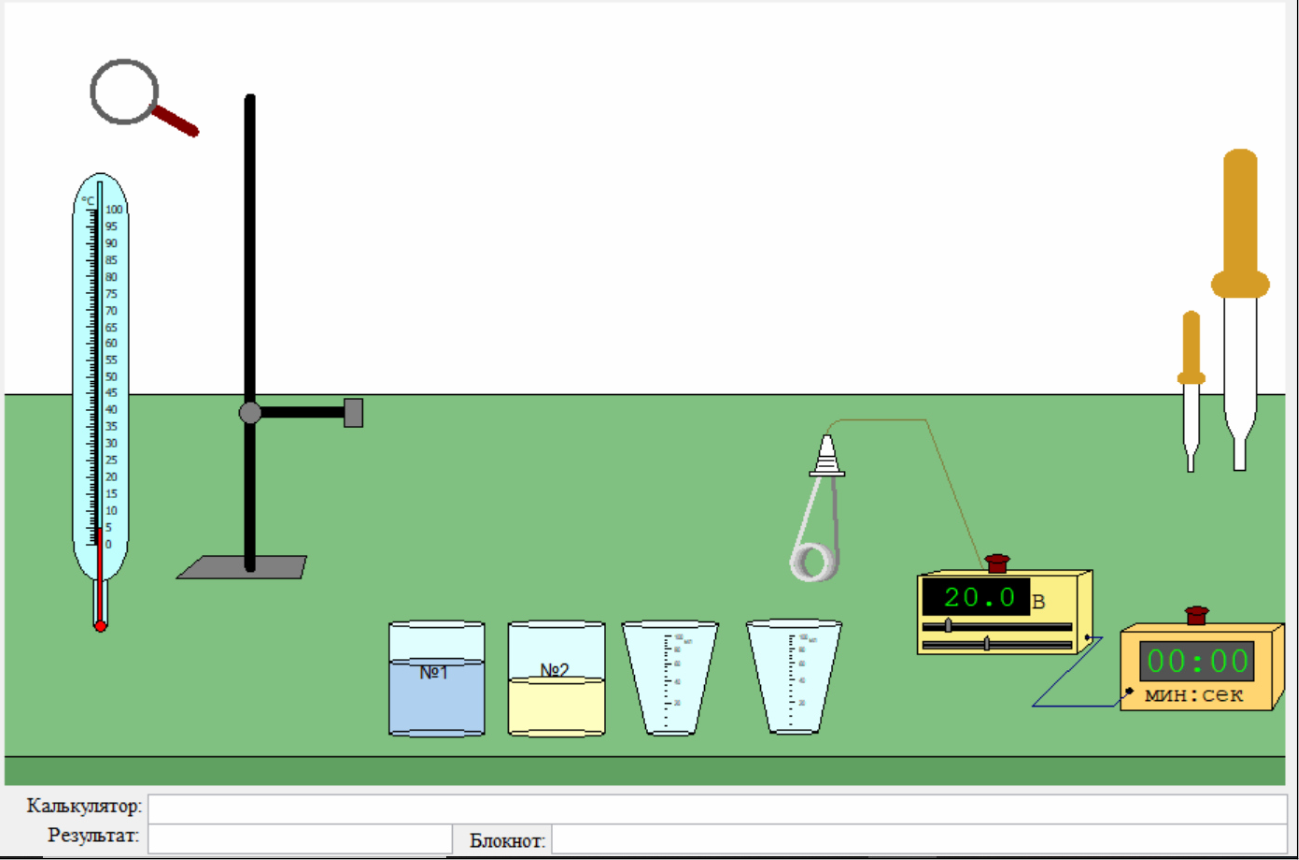
Task: Click the power supply voltage display 20.0
Action: tap(977, 598)
